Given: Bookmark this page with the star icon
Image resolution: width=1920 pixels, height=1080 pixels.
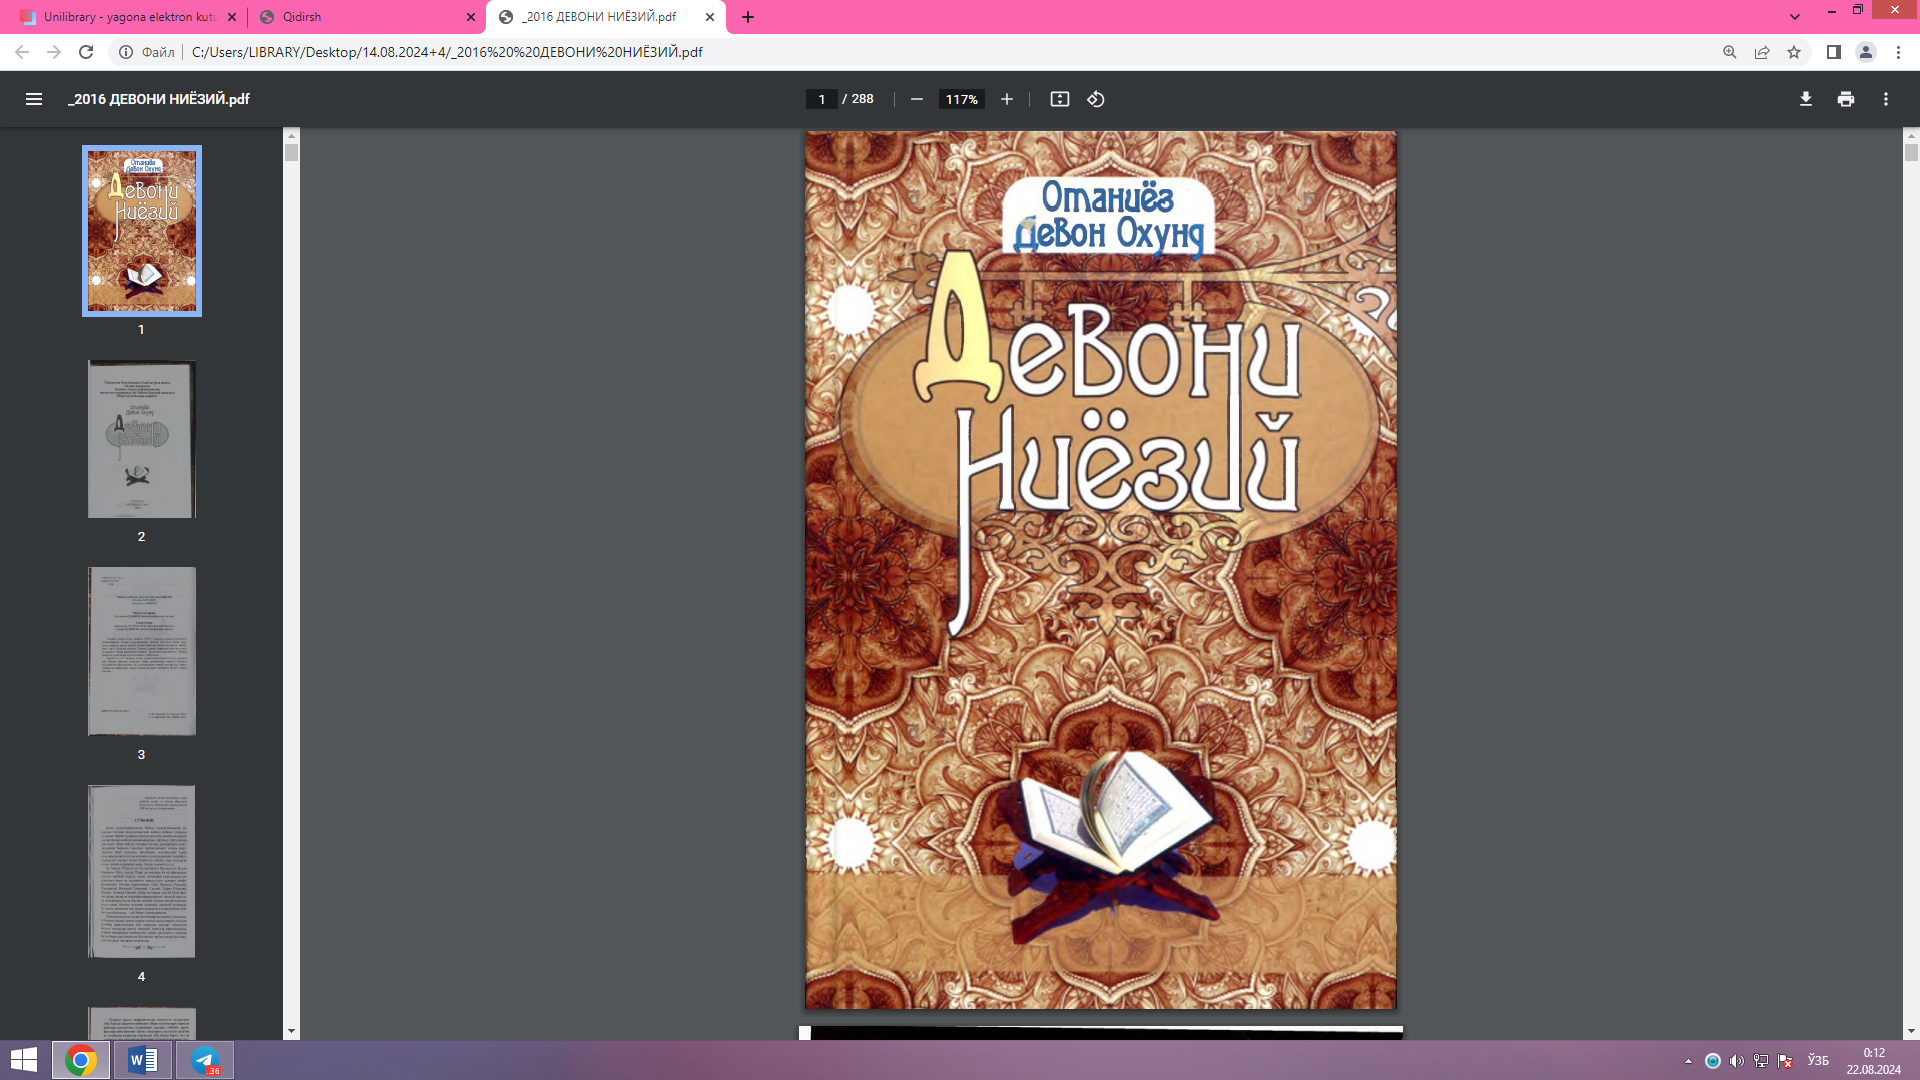Looking at the screenshot, I should pyautogui.click(x=1794, y=52).
